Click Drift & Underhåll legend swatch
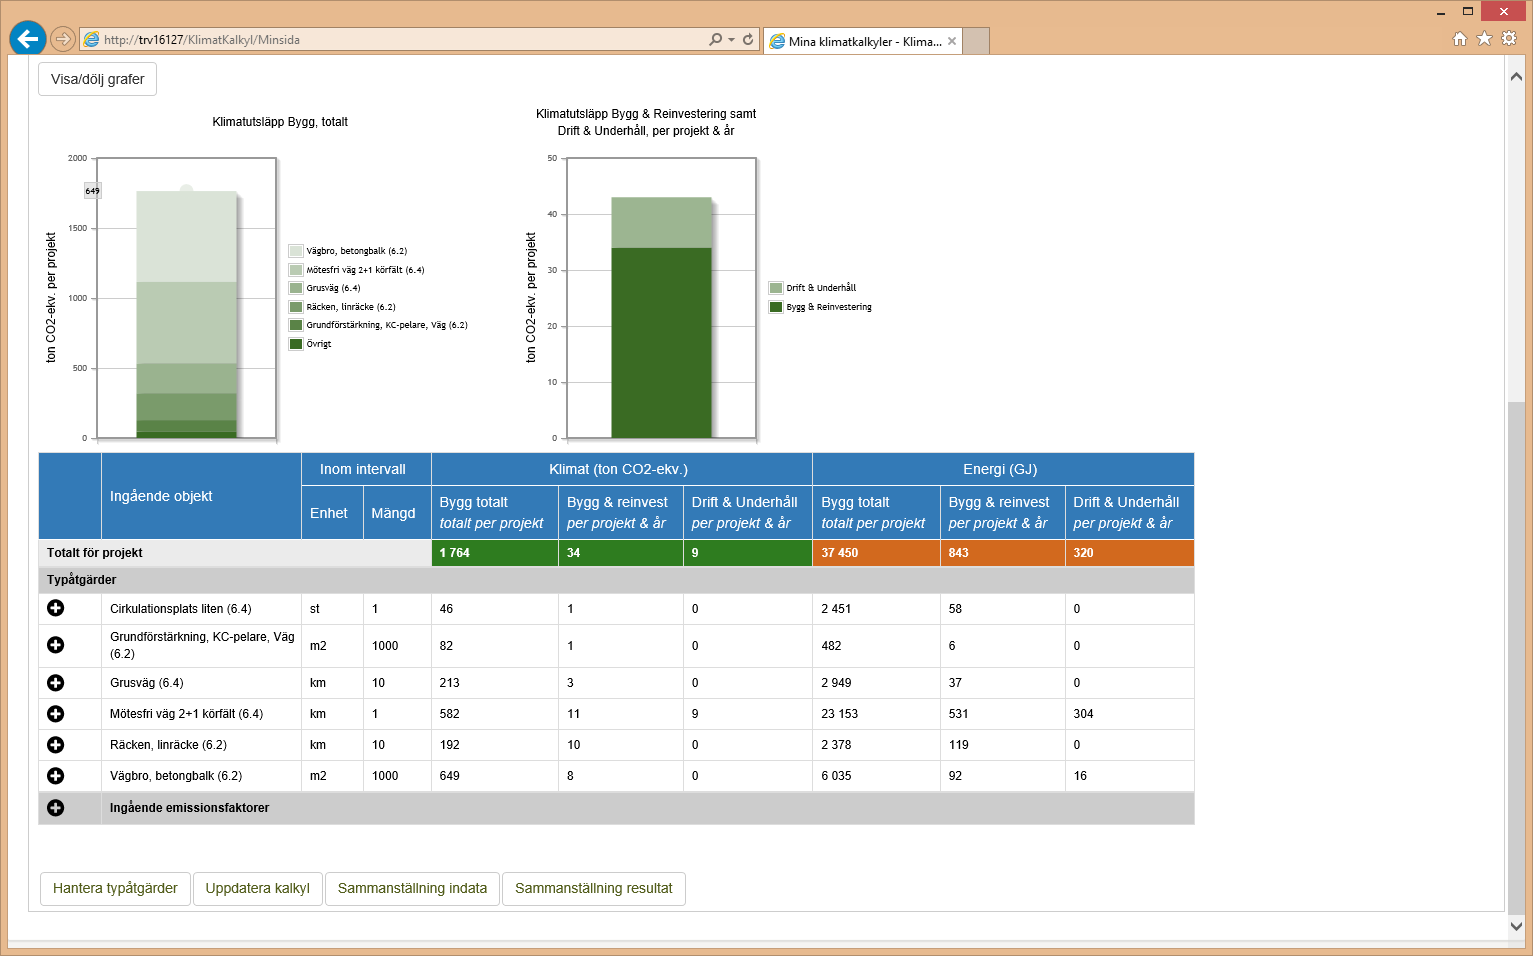Viewport: 1533px width, 956px height. [x=776, y=288]
